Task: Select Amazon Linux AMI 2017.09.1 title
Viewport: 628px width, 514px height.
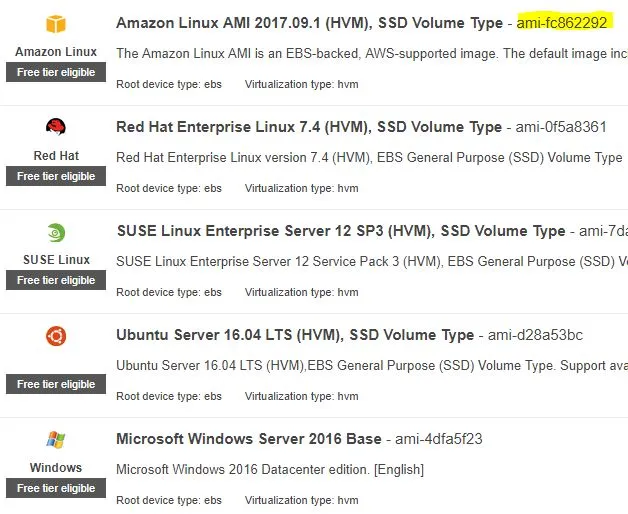Action: click(309, 23)
